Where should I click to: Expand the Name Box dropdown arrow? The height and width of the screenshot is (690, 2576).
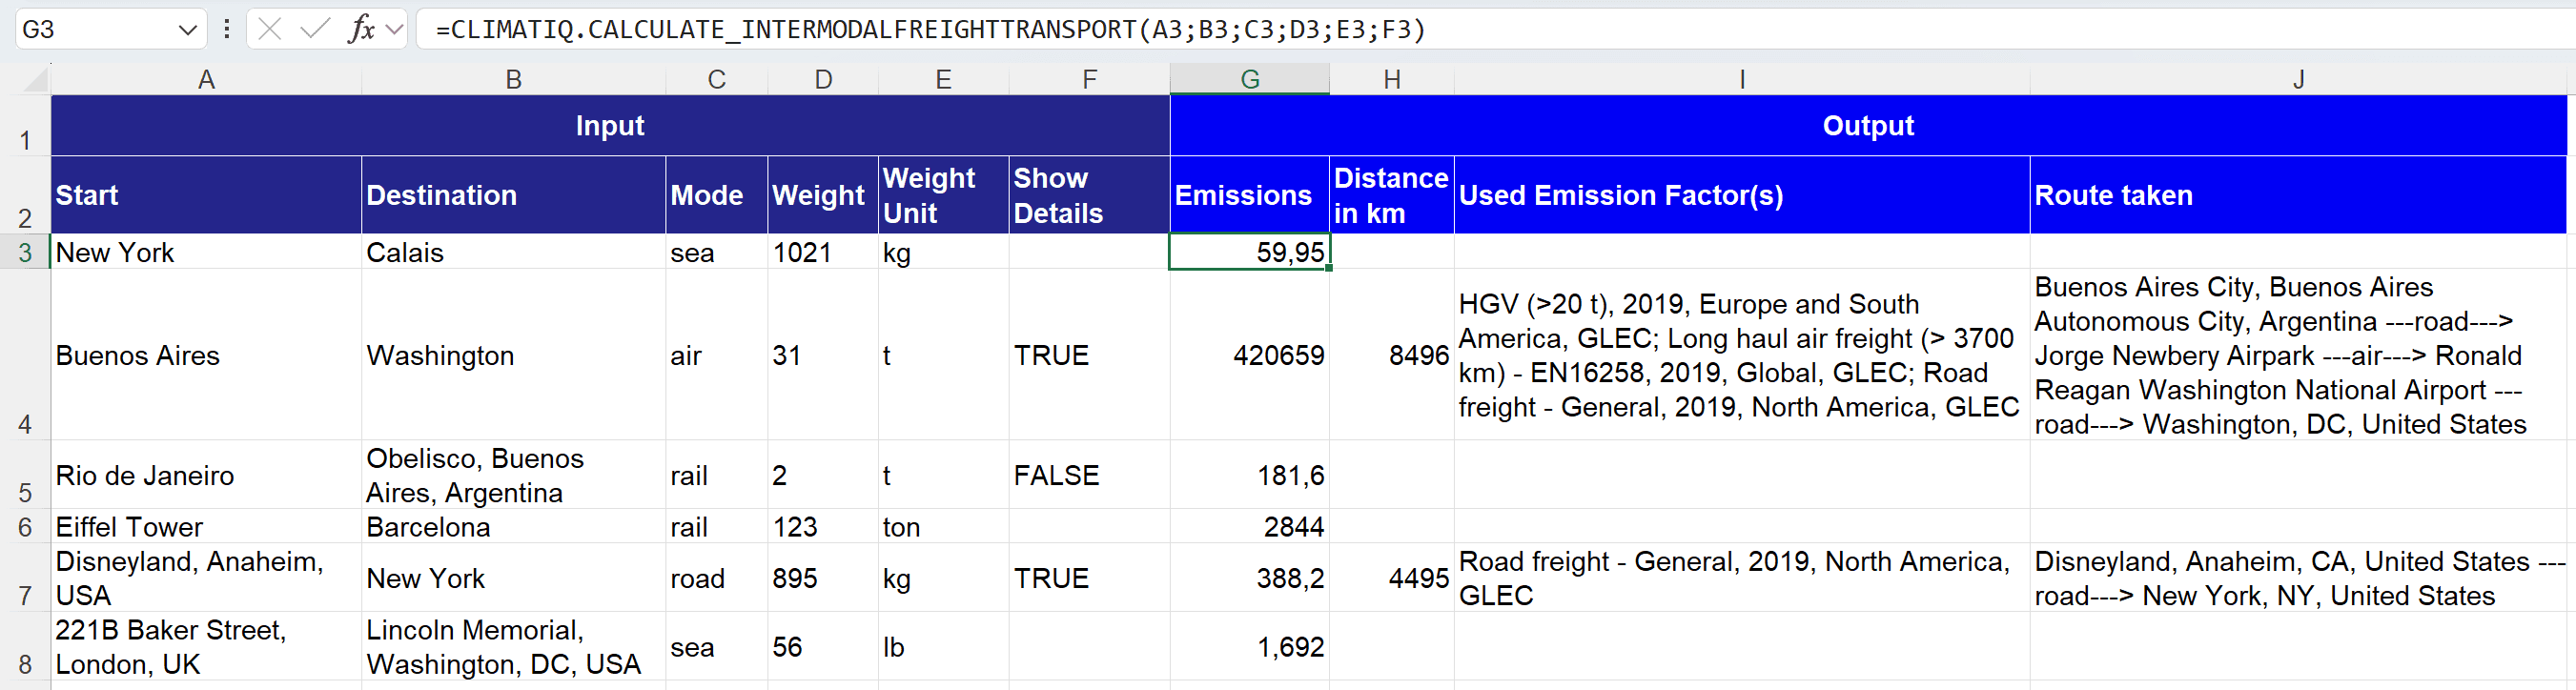[x=187, y=30]
